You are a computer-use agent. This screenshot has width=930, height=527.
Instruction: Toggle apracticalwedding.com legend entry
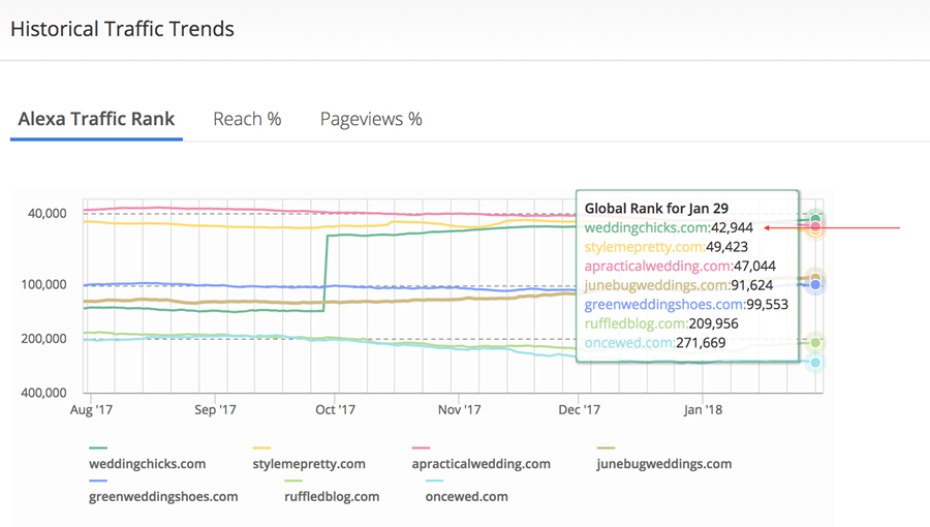(x=481, y=464)
